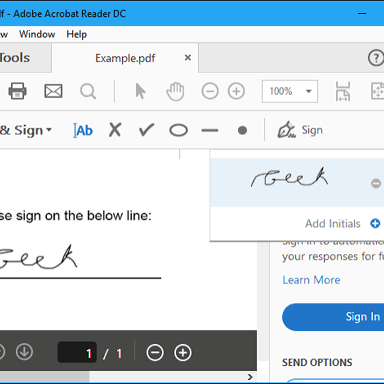384x384 pixels.
Task: Open the 100% zoom level dropdown
Action: coord(290,91)
